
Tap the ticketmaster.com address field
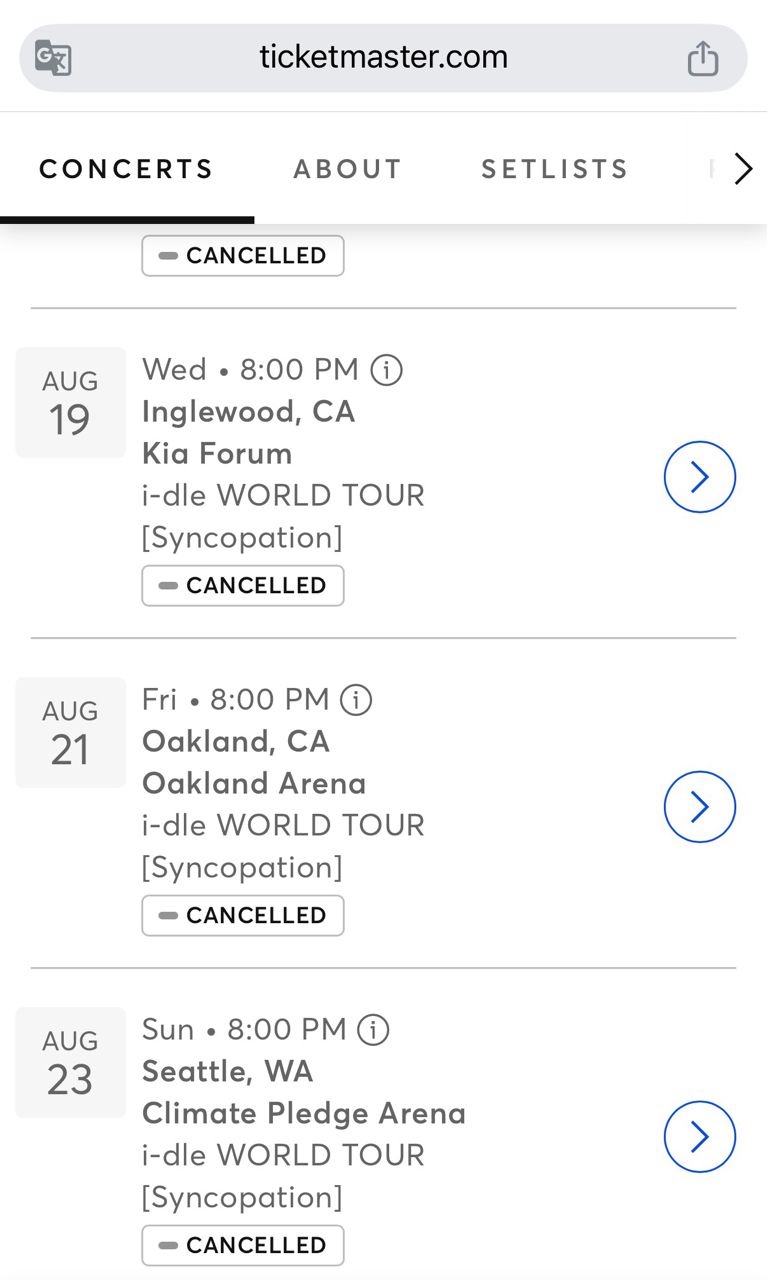(383, 57)
